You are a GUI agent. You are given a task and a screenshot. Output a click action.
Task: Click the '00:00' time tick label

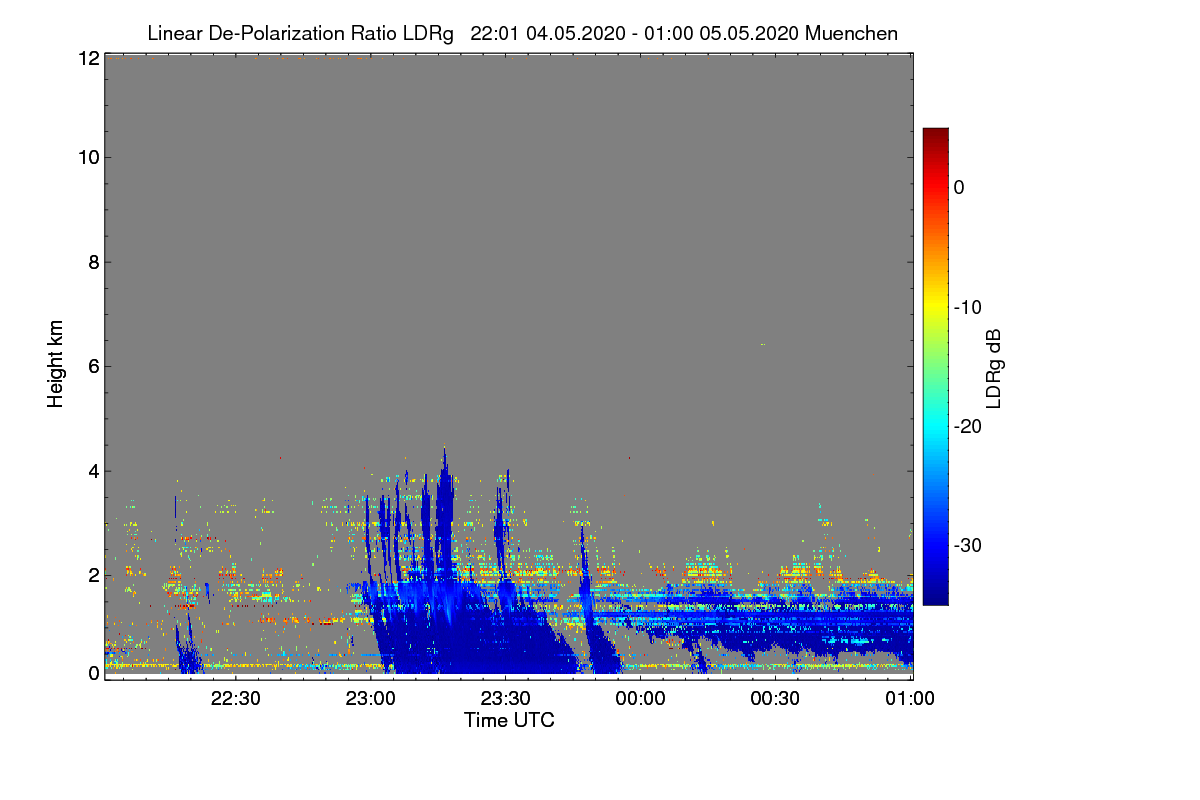[641, 699]
